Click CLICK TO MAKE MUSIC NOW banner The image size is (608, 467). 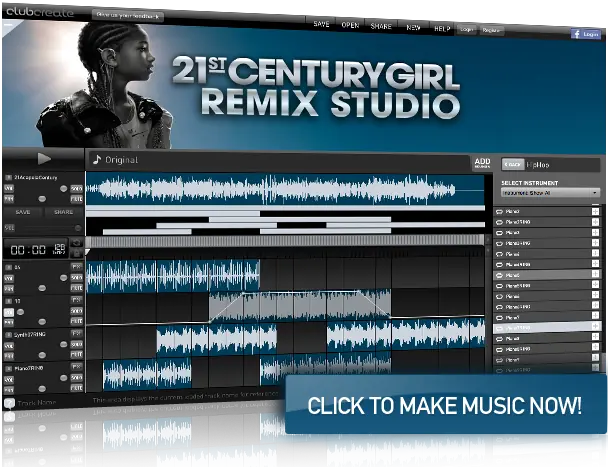click(x=445, y=405)
